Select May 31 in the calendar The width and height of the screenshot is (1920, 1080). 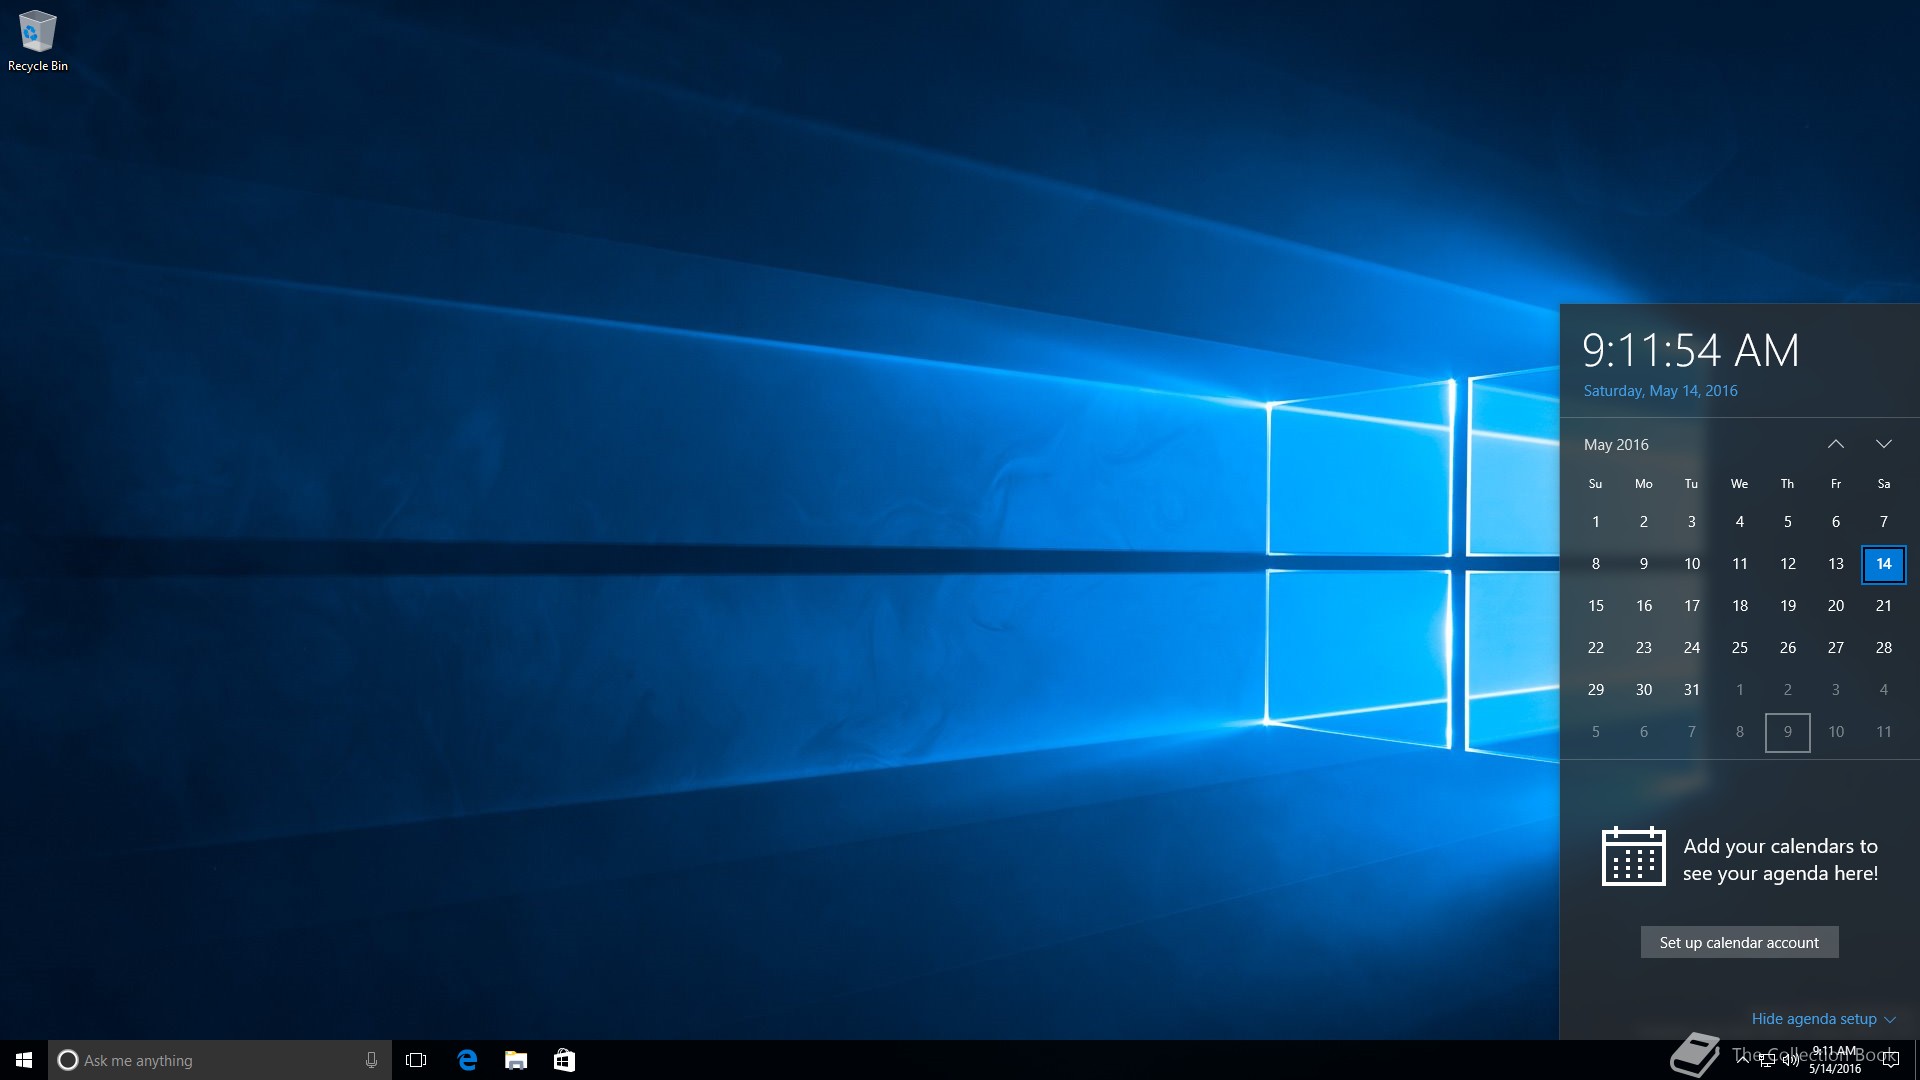pos(1692,690)
